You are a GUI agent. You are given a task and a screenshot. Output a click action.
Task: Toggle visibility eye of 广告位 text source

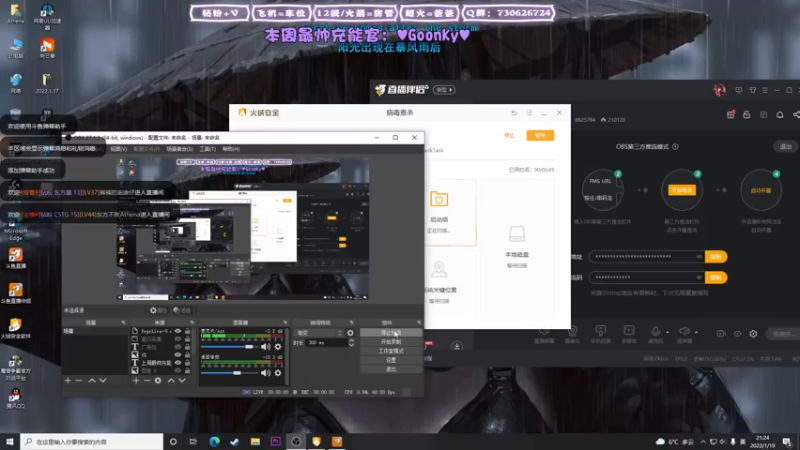point(178,347)
